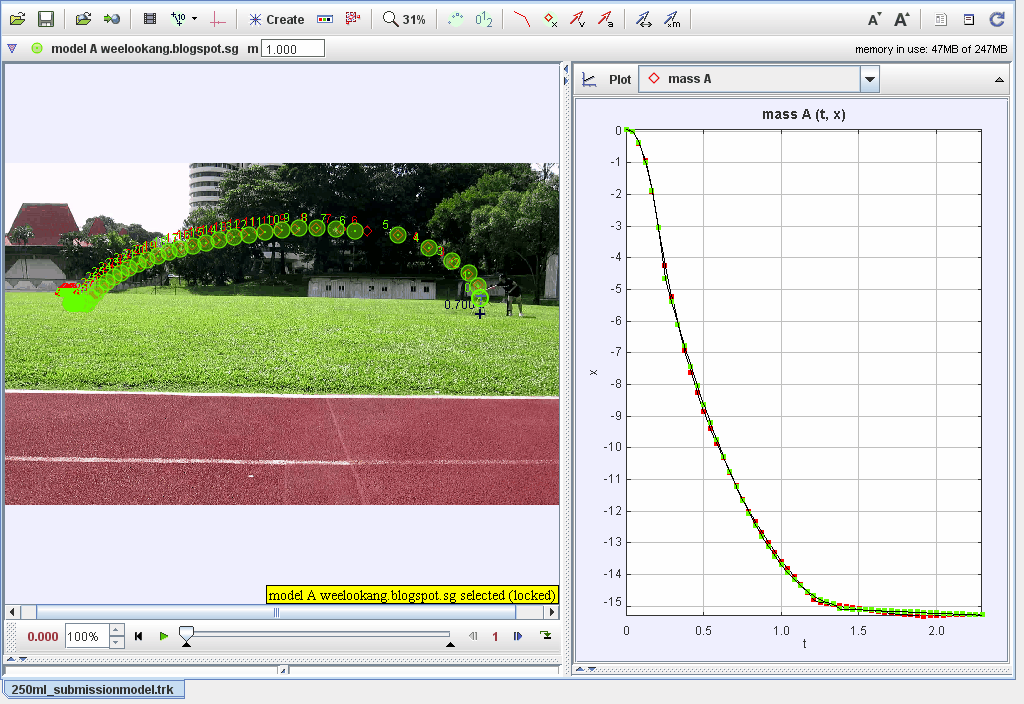1024x704 pixels.
Task: Click the end-frame black marker
Action: [450, 645]
